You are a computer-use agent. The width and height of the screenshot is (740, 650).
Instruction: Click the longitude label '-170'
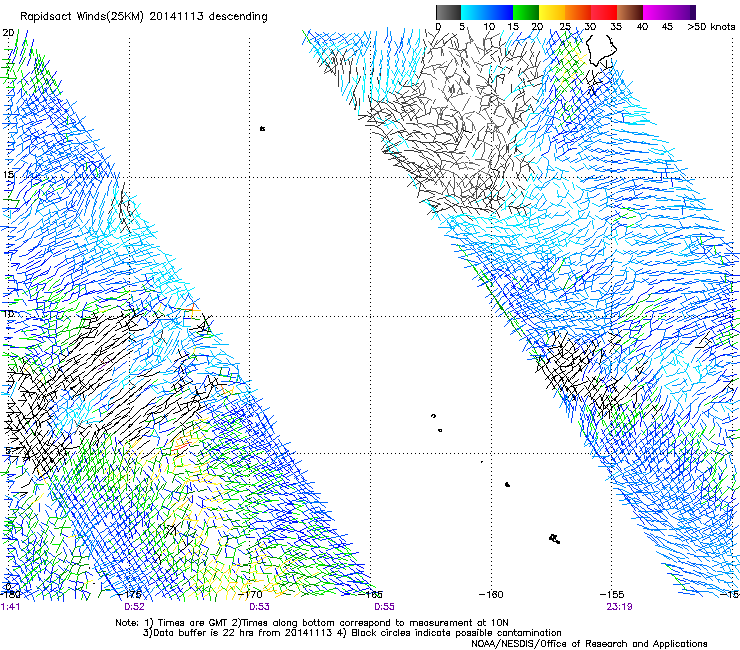point(250,594)
